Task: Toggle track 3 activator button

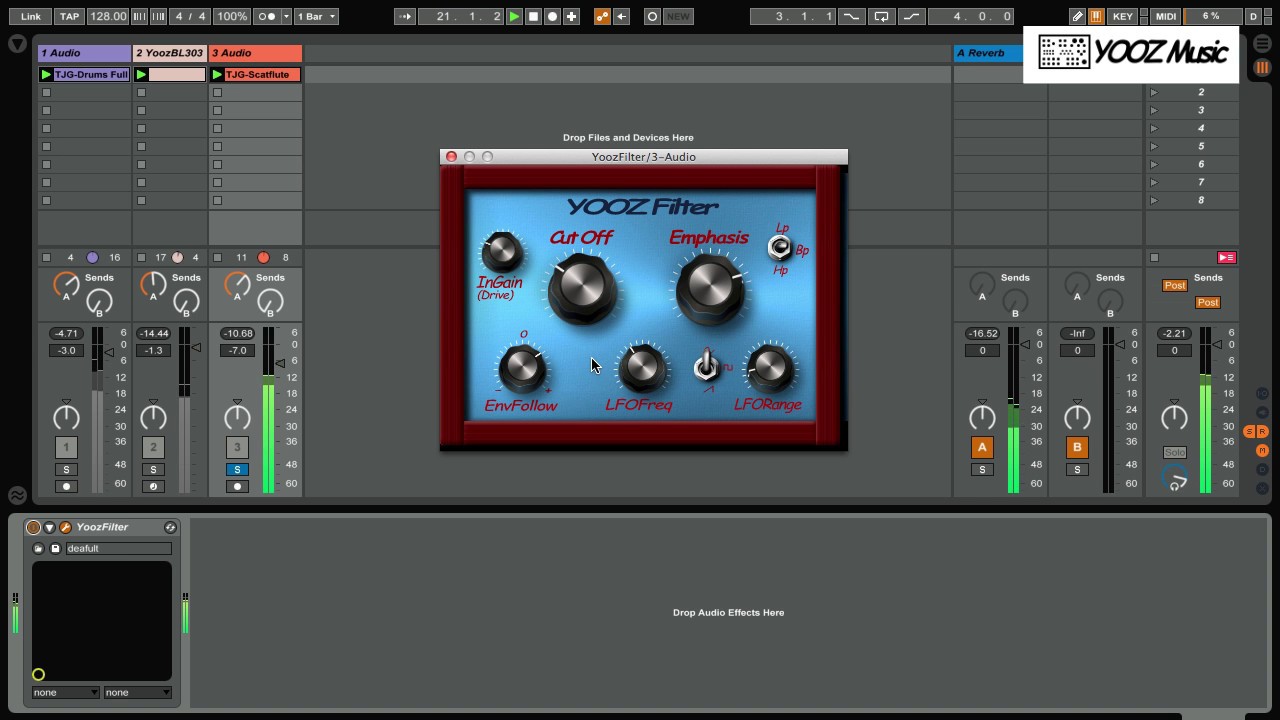Action: [237, 447]
